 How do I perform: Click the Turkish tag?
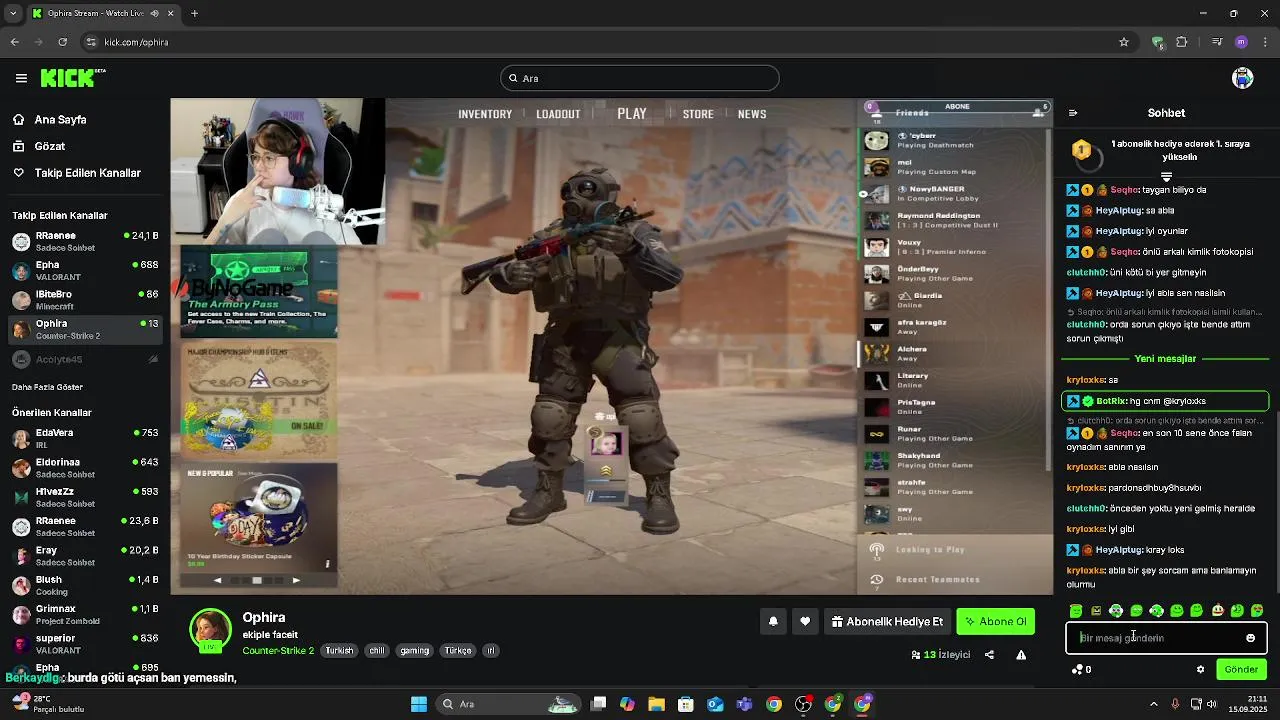(x=339, y=651)
